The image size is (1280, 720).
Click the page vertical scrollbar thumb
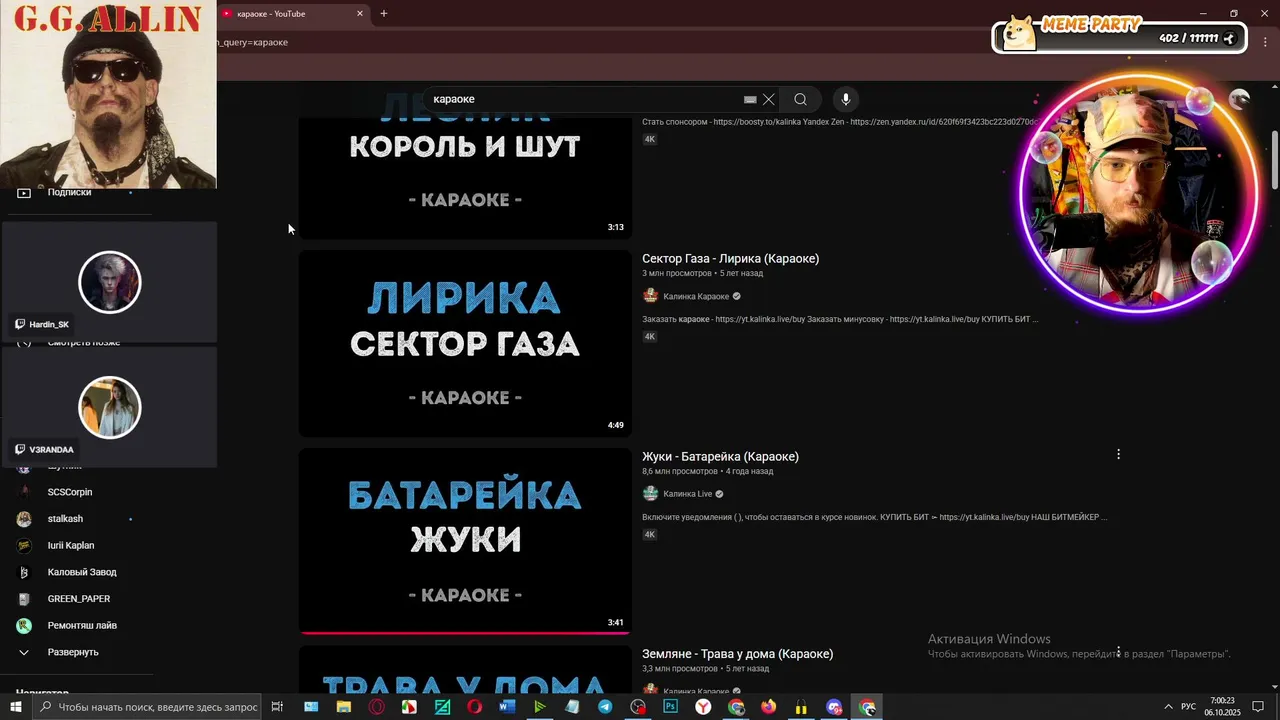click(1274, 158)
